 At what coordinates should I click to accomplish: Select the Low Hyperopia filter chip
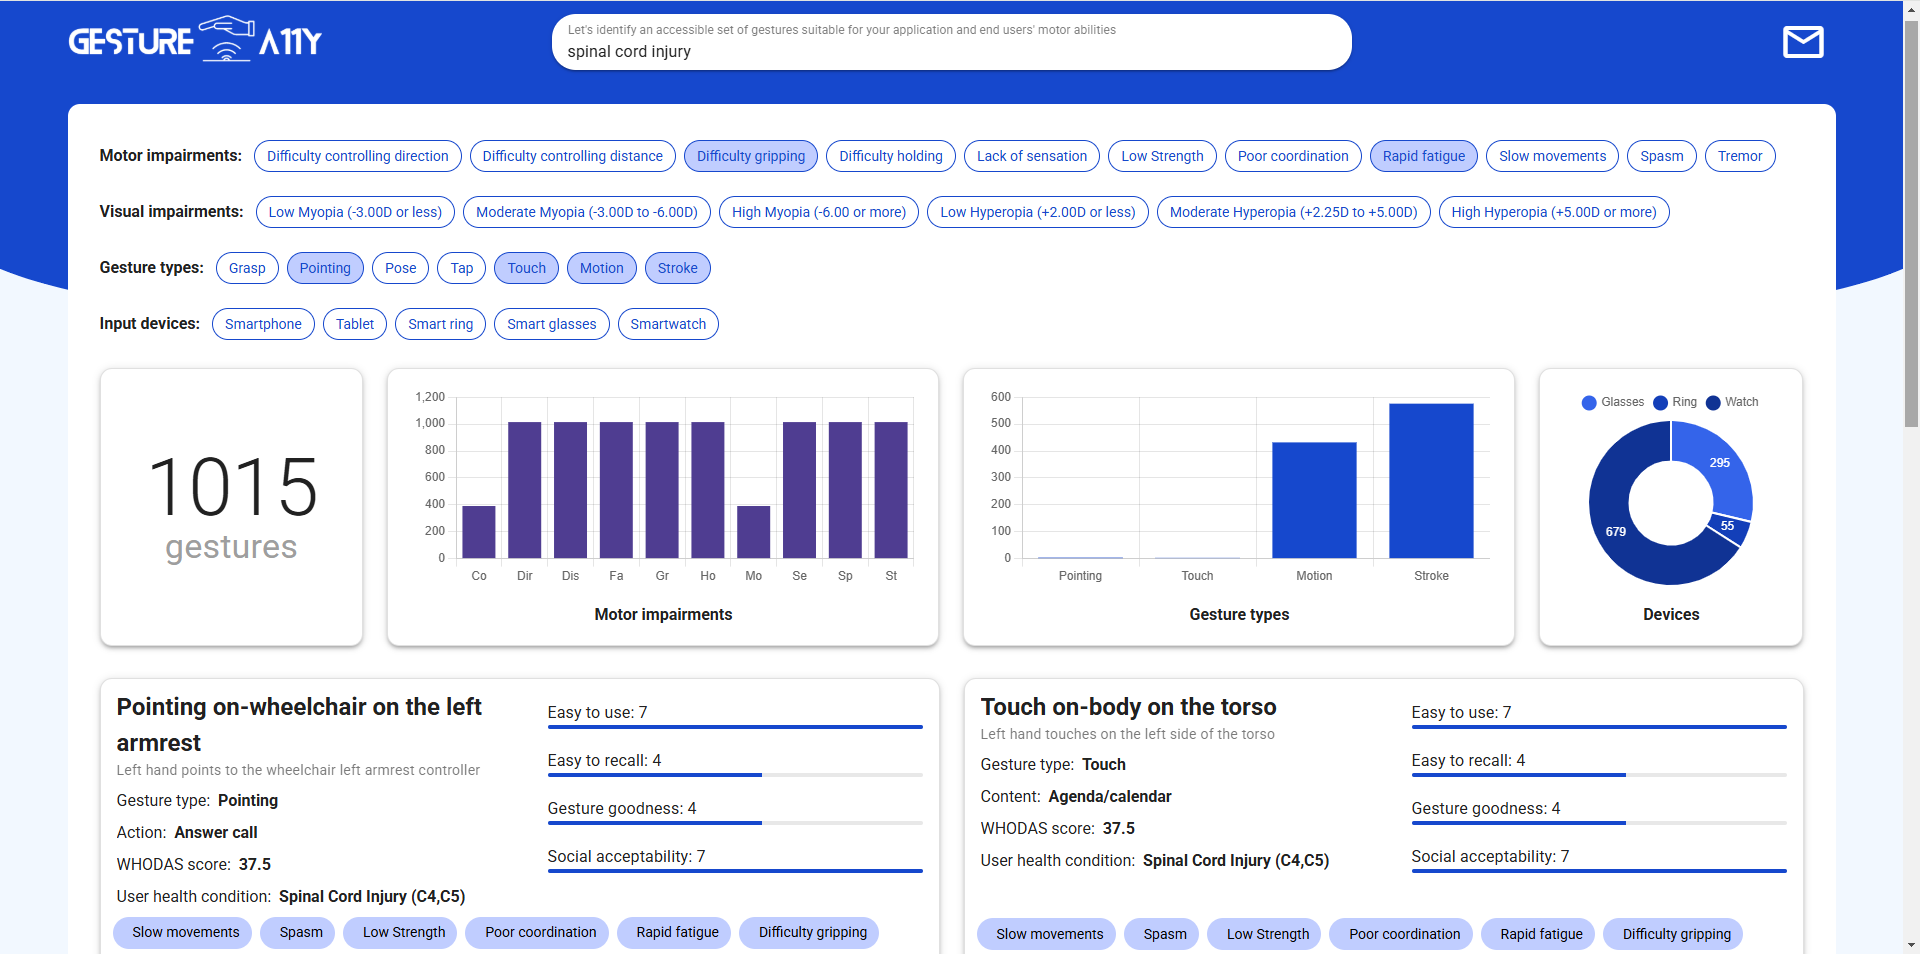pyautogui.click(x=1038, y=212)
